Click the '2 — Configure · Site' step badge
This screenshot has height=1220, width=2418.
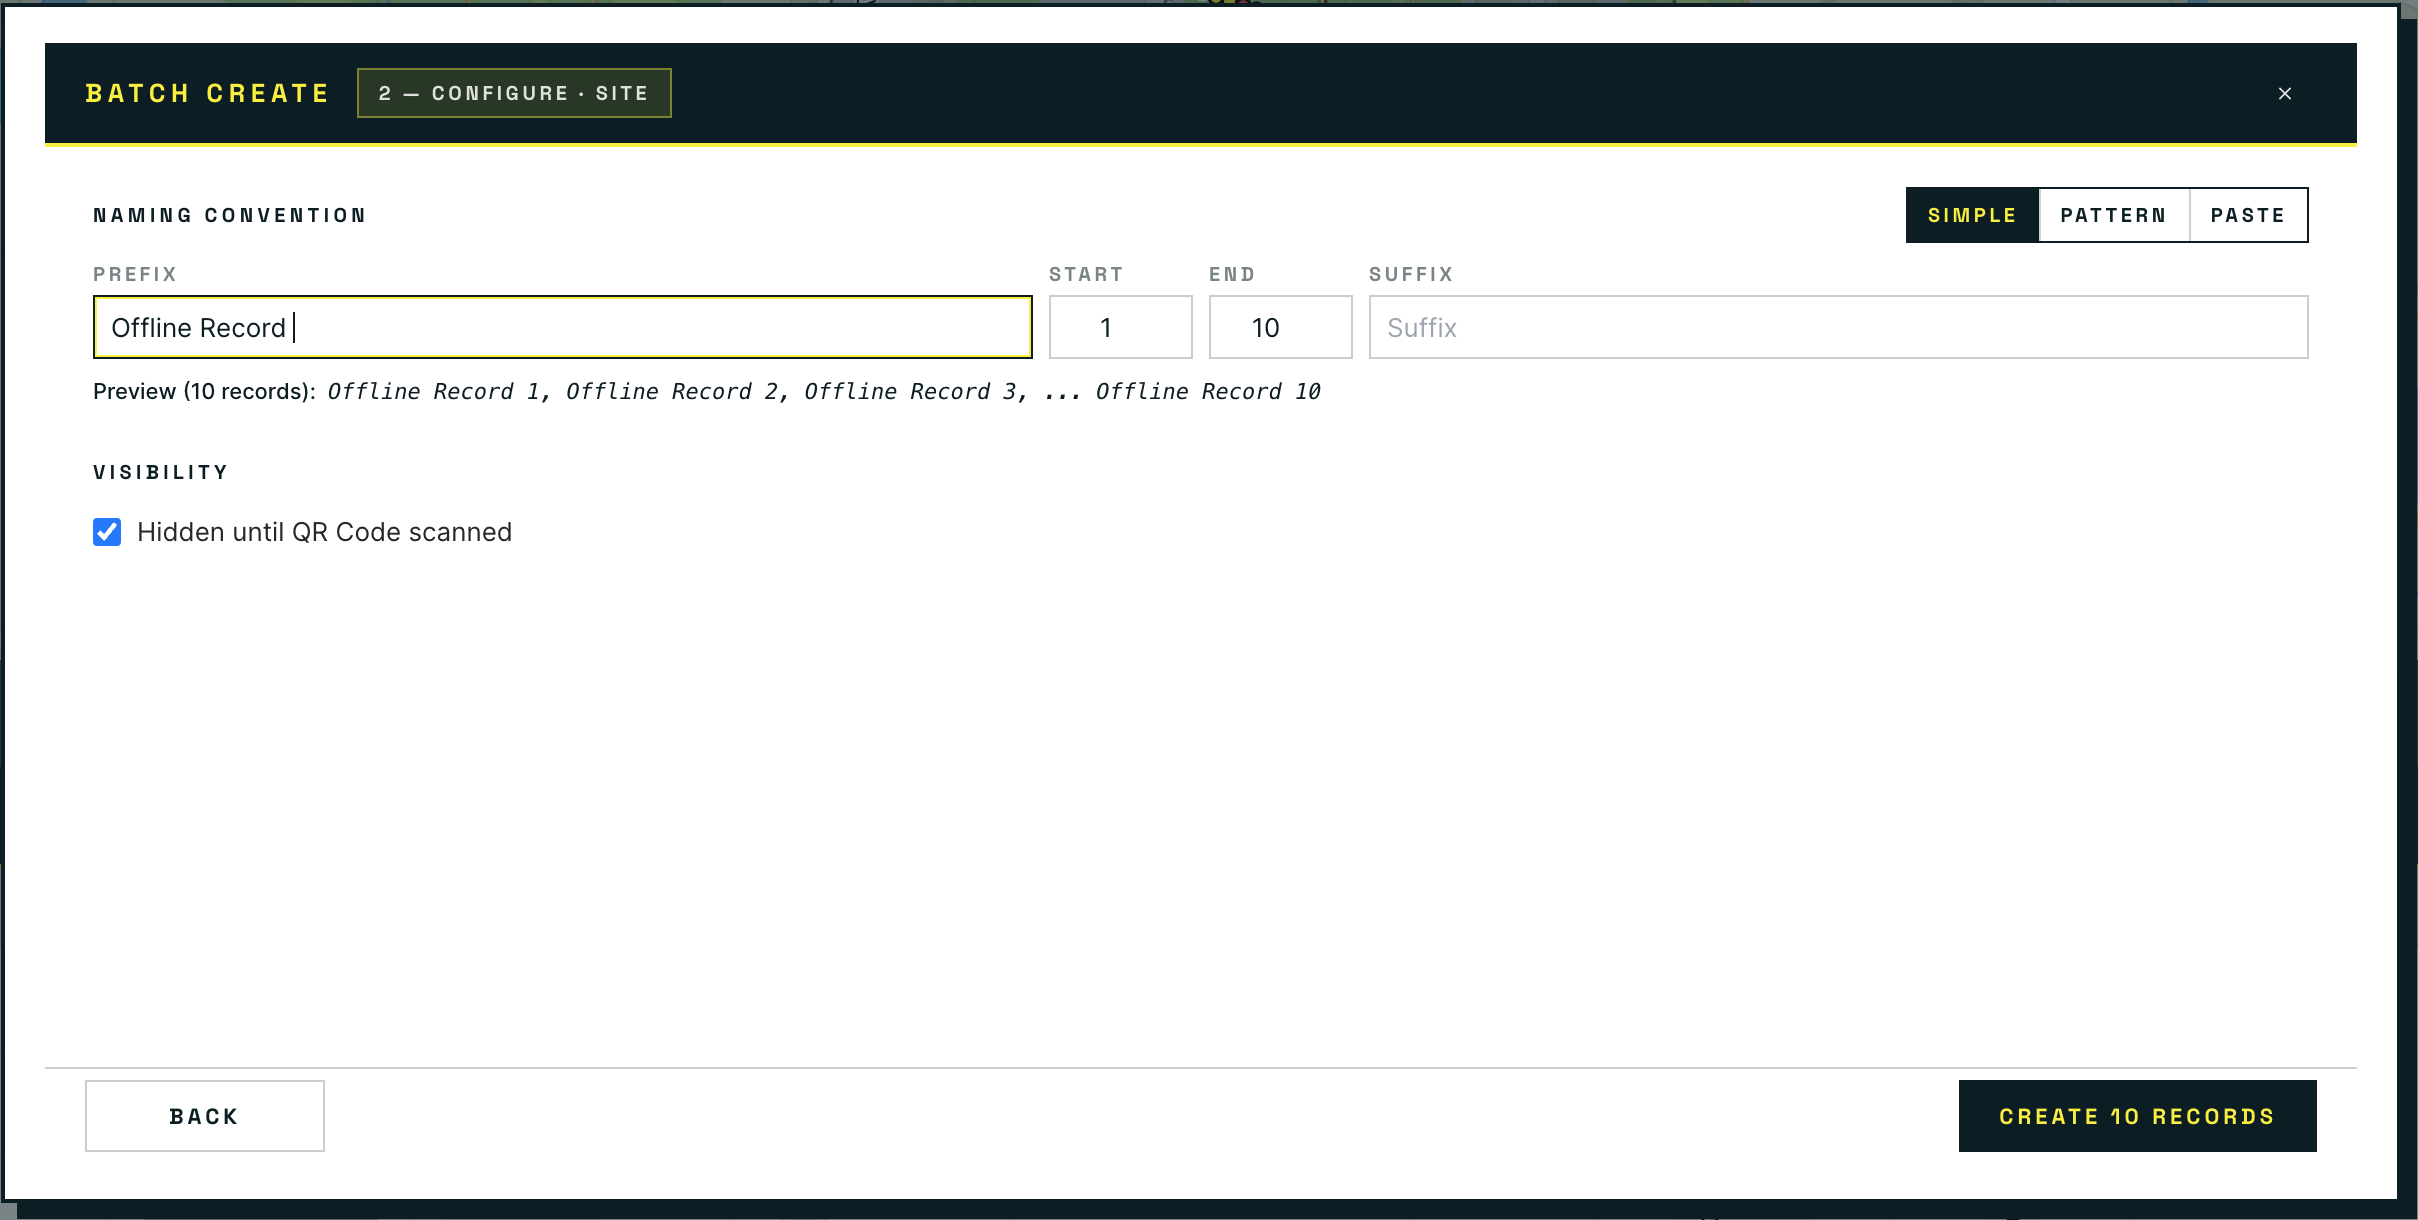coord(514,93)
